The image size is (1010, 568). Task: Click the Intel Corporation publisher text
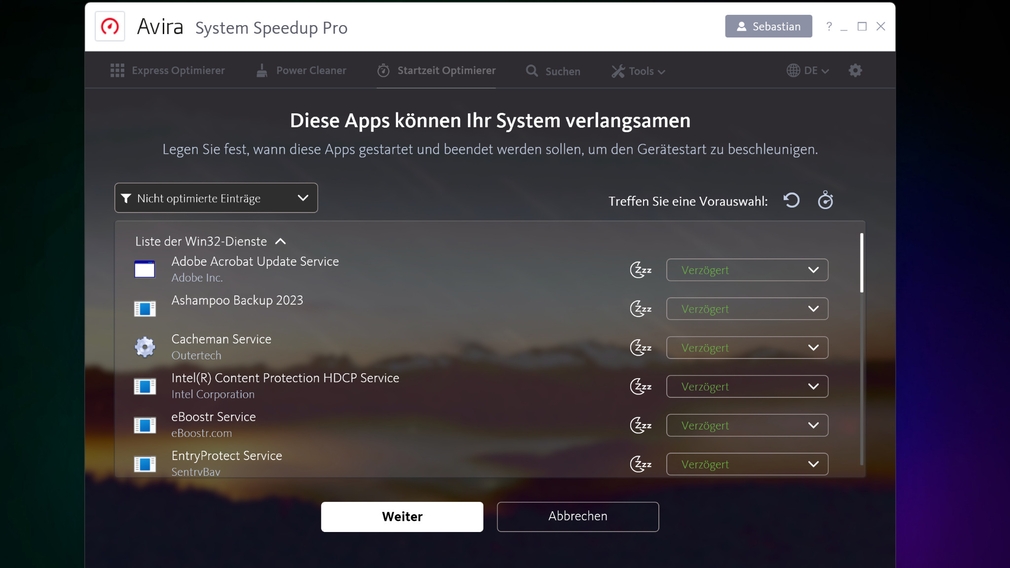[x=213, y=394]
